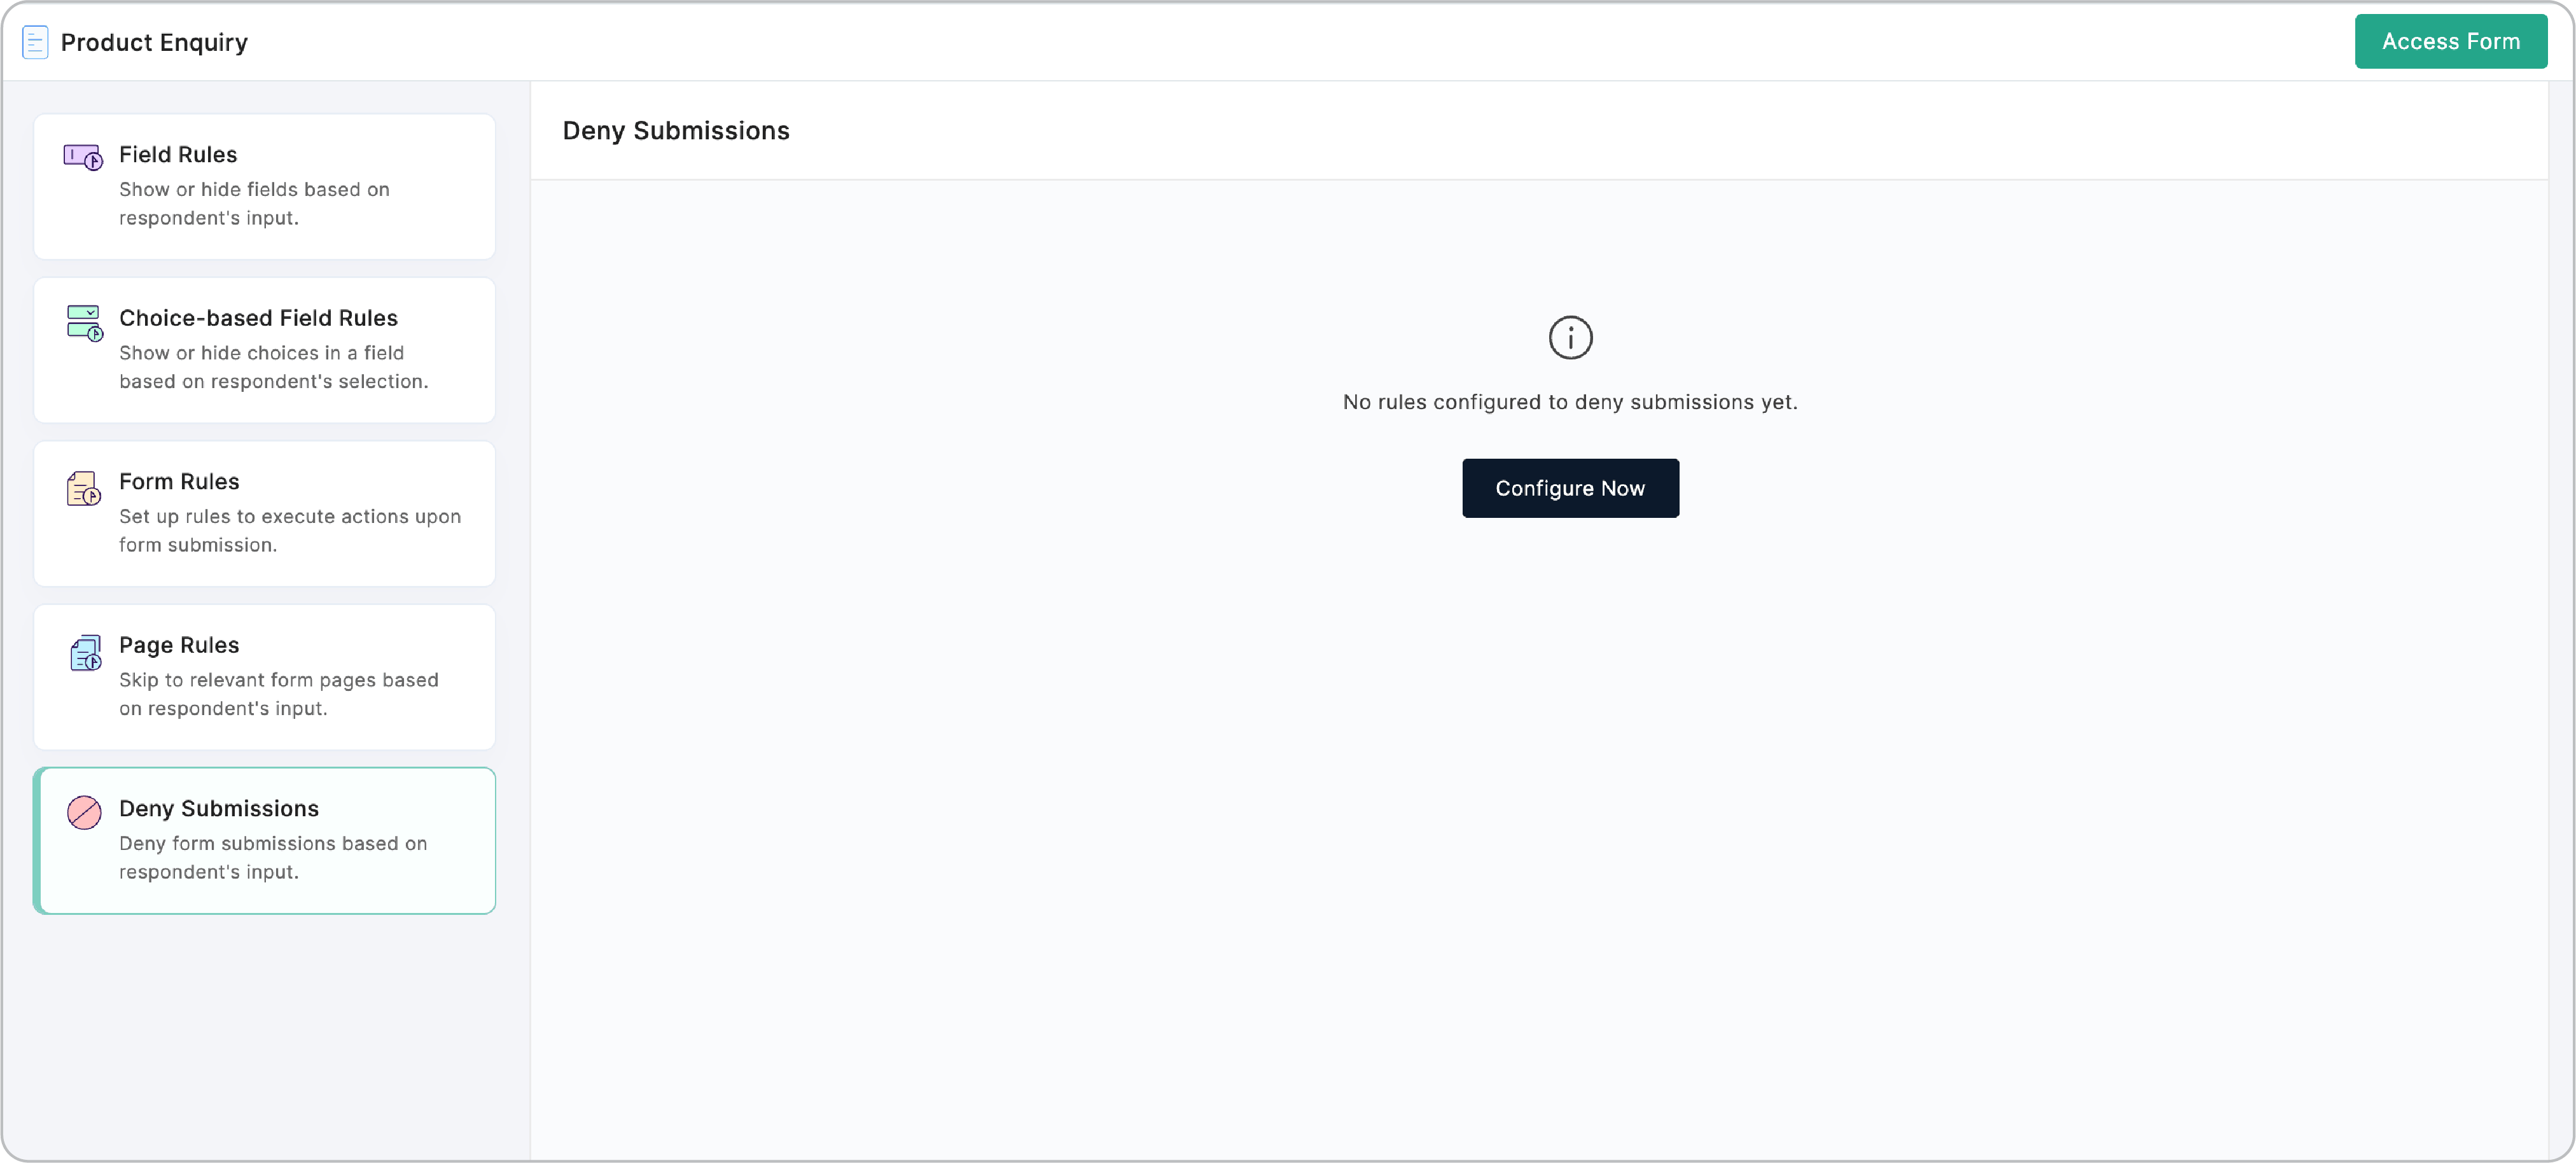This screenshot has width=2576, height=1163.
Task: Switch to Choice-based Field Rules
Action: [x=264, y=350]
